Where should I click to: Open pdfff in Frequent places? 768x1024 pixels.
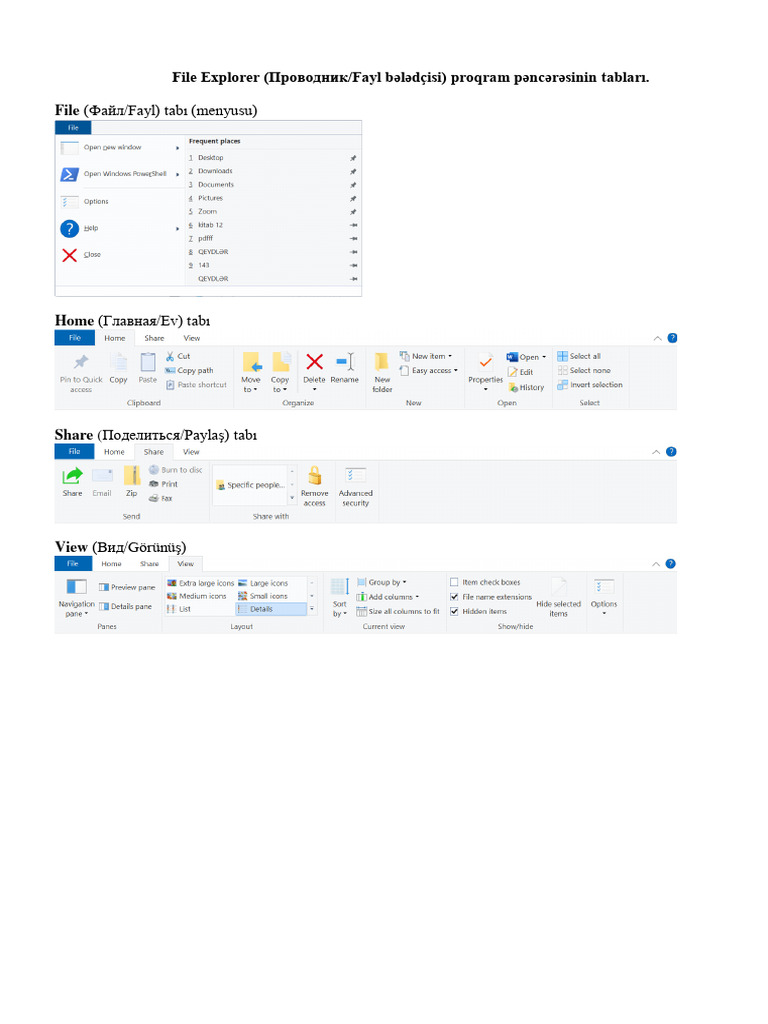(x=206, y=238)
